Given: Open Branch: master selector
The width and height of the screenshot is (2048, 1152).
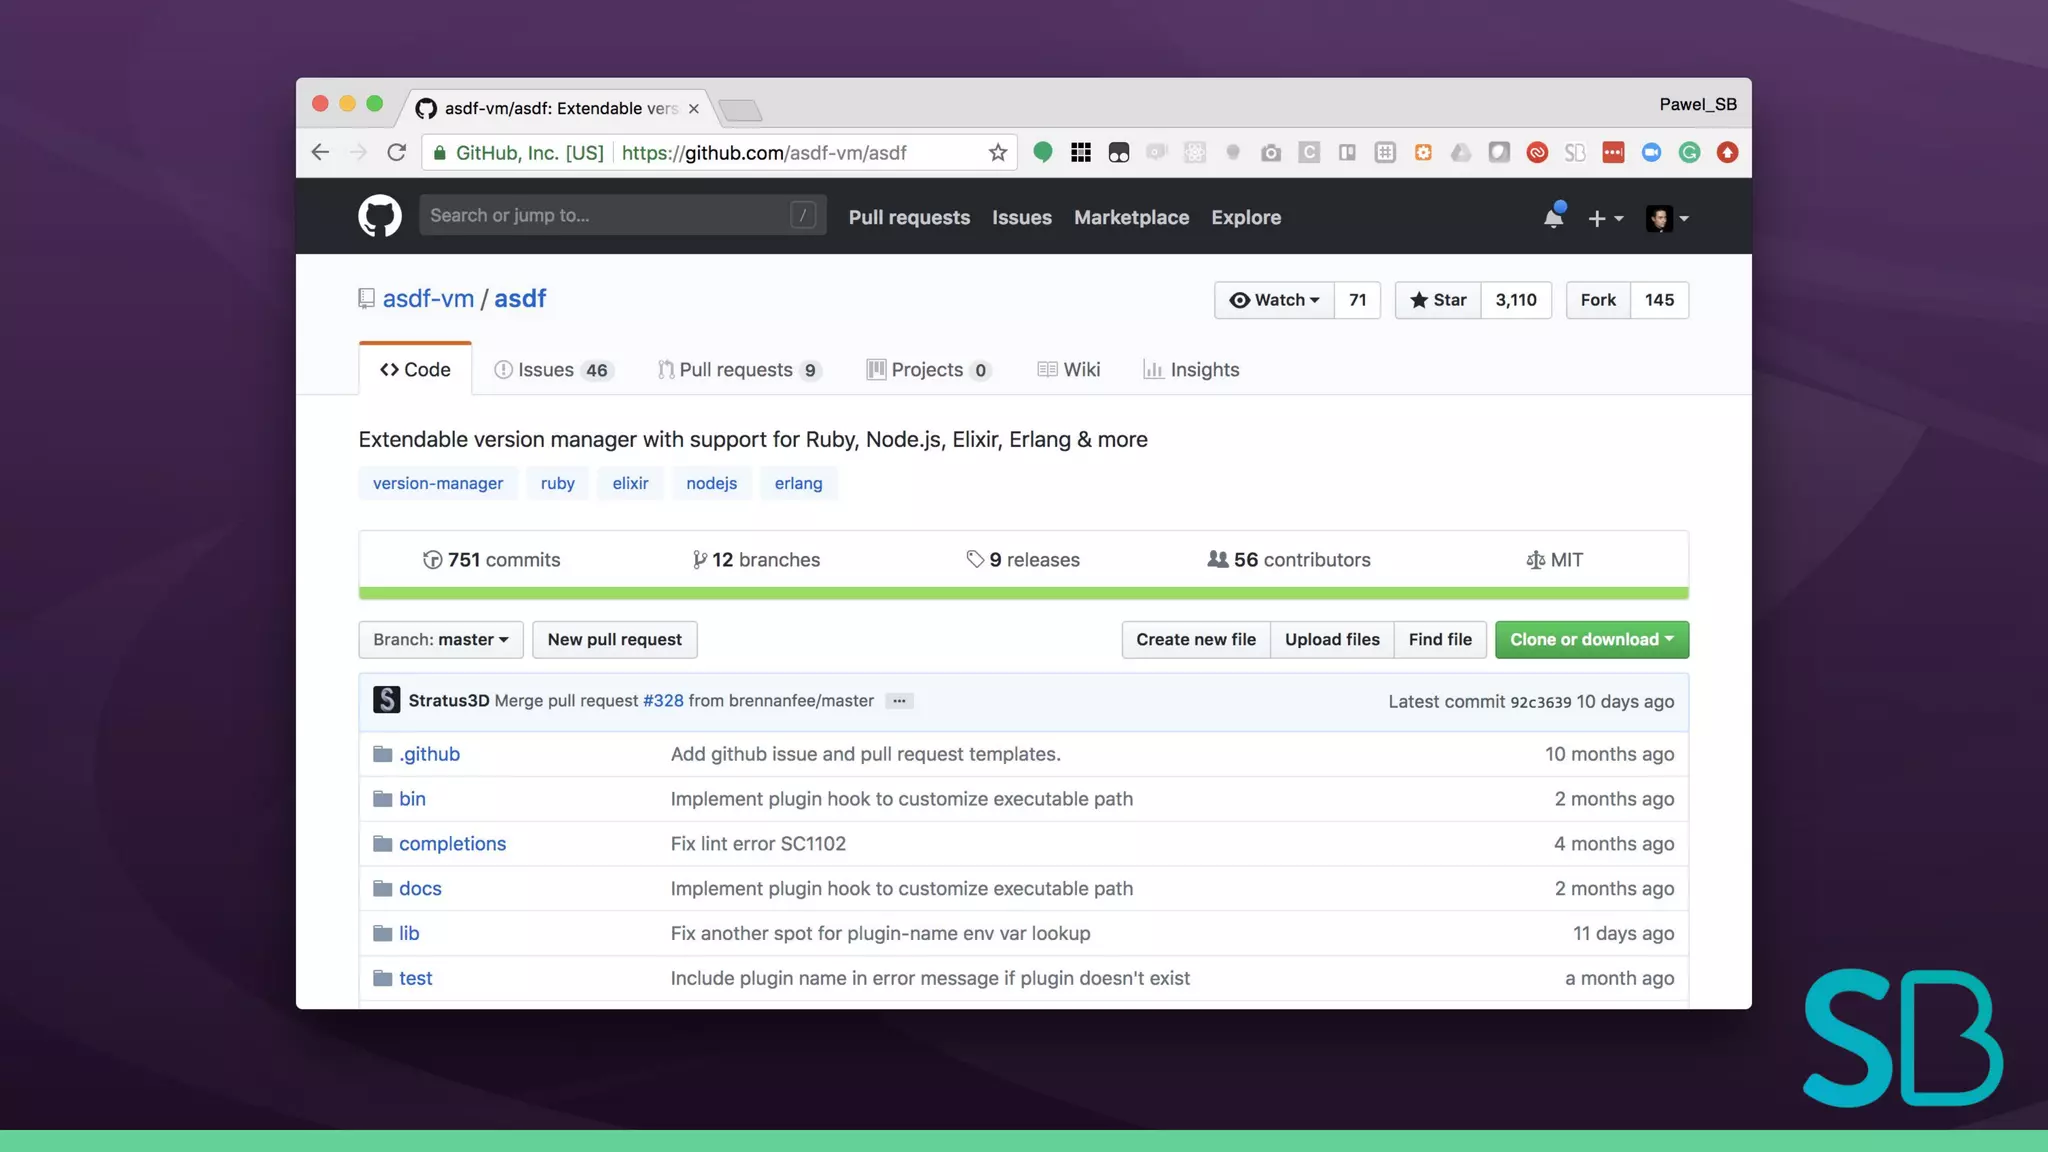Looking at the screenshot, I should 441,640.
